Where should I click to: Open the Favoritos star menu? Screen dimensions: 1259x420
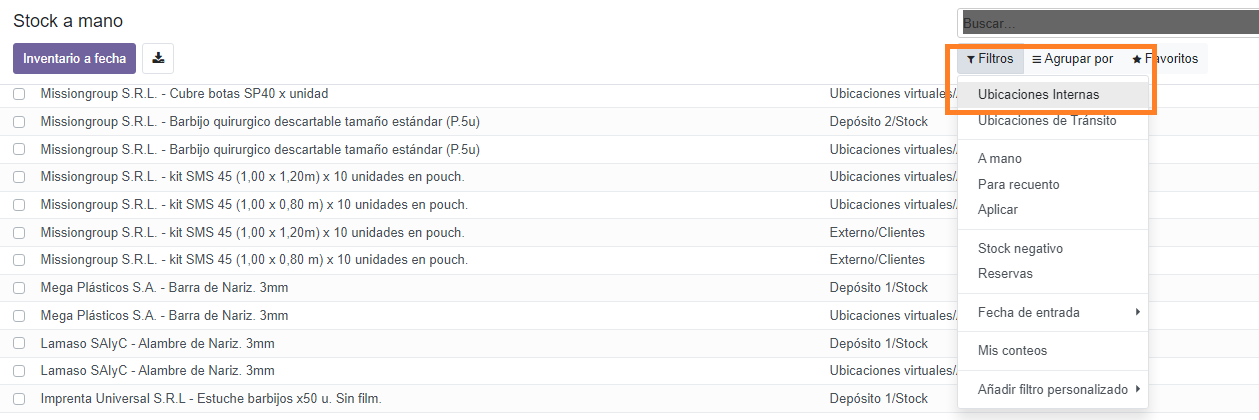click(1165, 59)
